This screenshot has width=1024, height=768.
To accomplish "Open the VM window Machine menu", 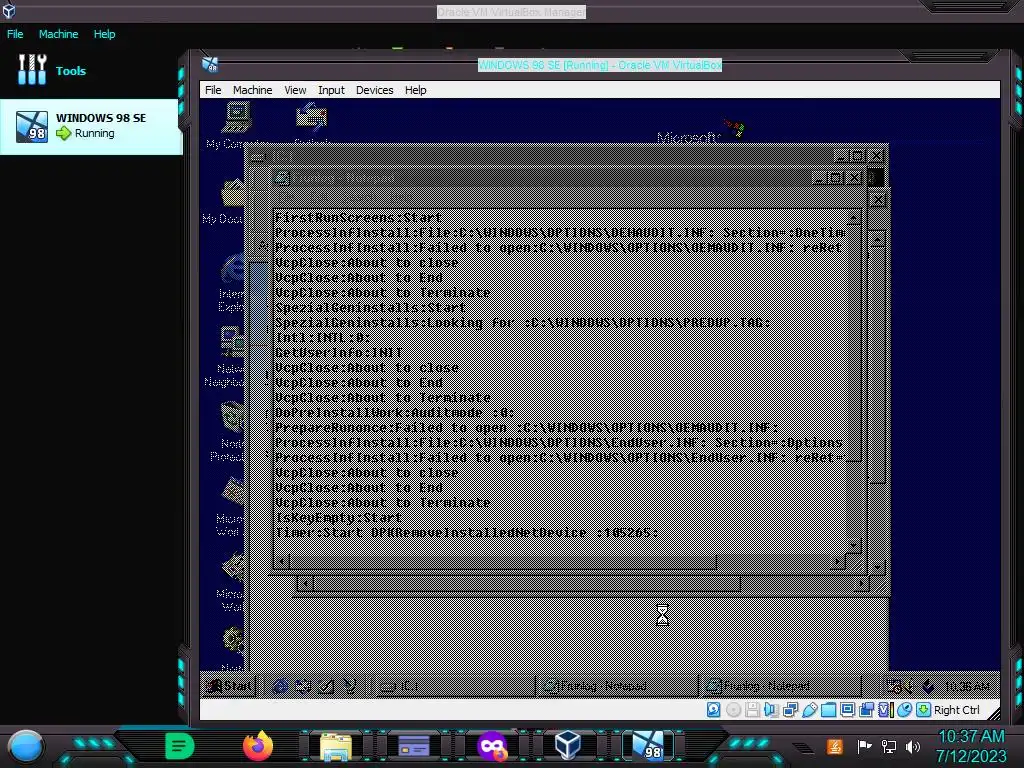I will click(252, 90).
